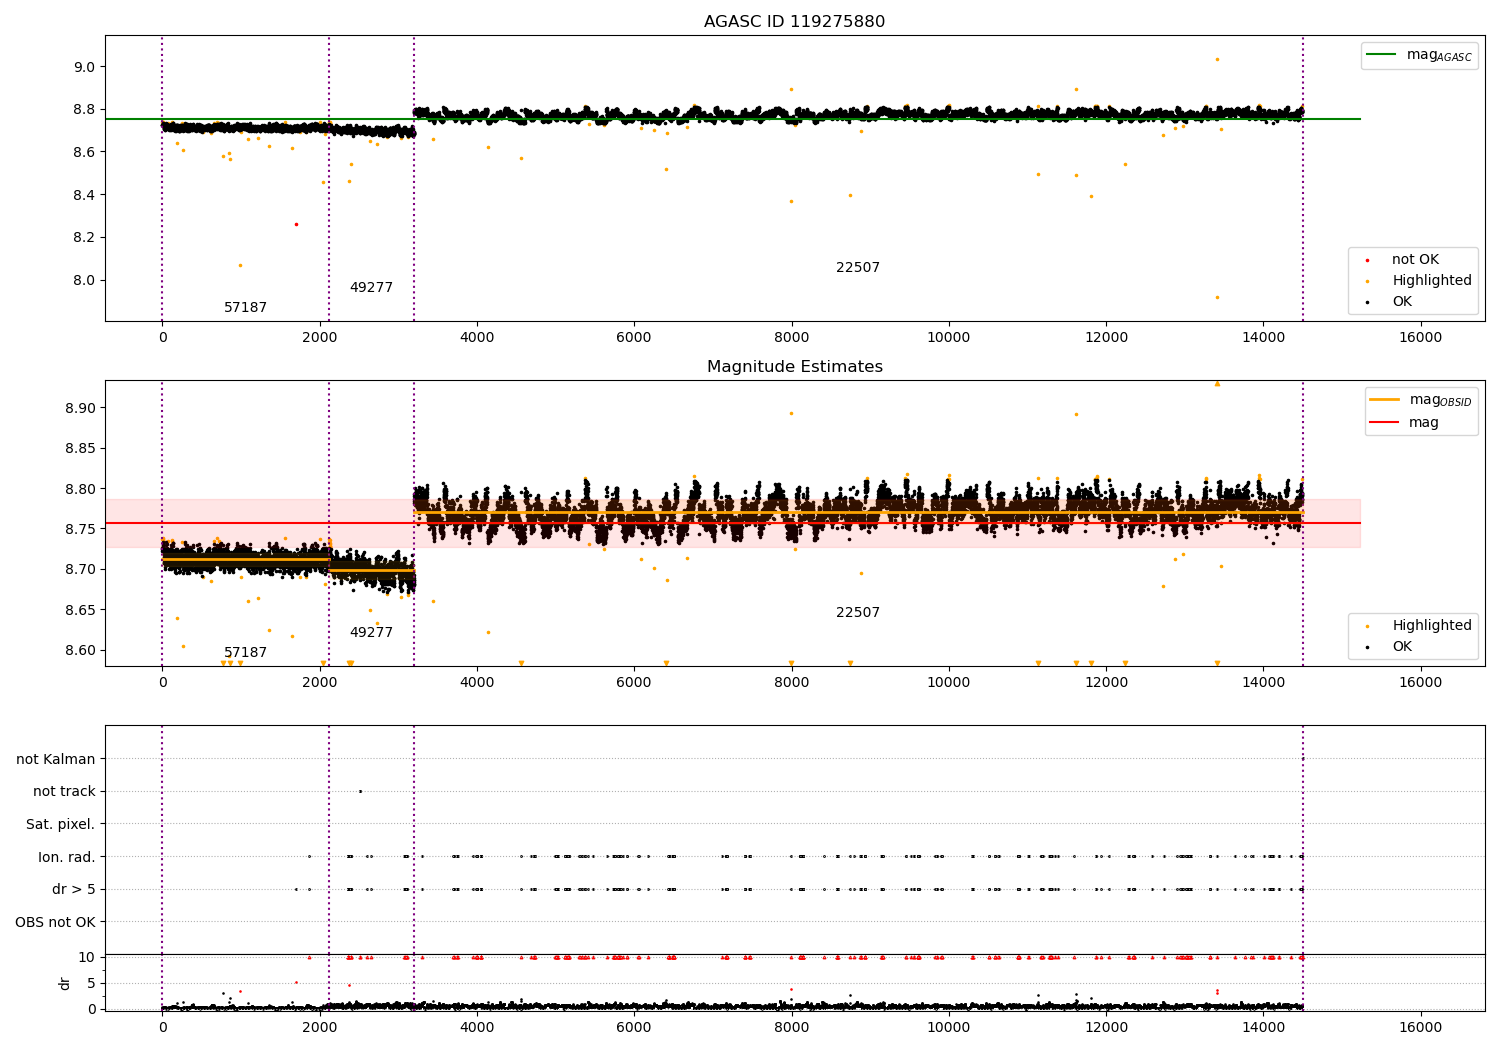Click label "22507" in the Magnitude Estimates plot
Viewport: 1500px width, 1050px height.
pyautogui.click(x=858, y=613)
